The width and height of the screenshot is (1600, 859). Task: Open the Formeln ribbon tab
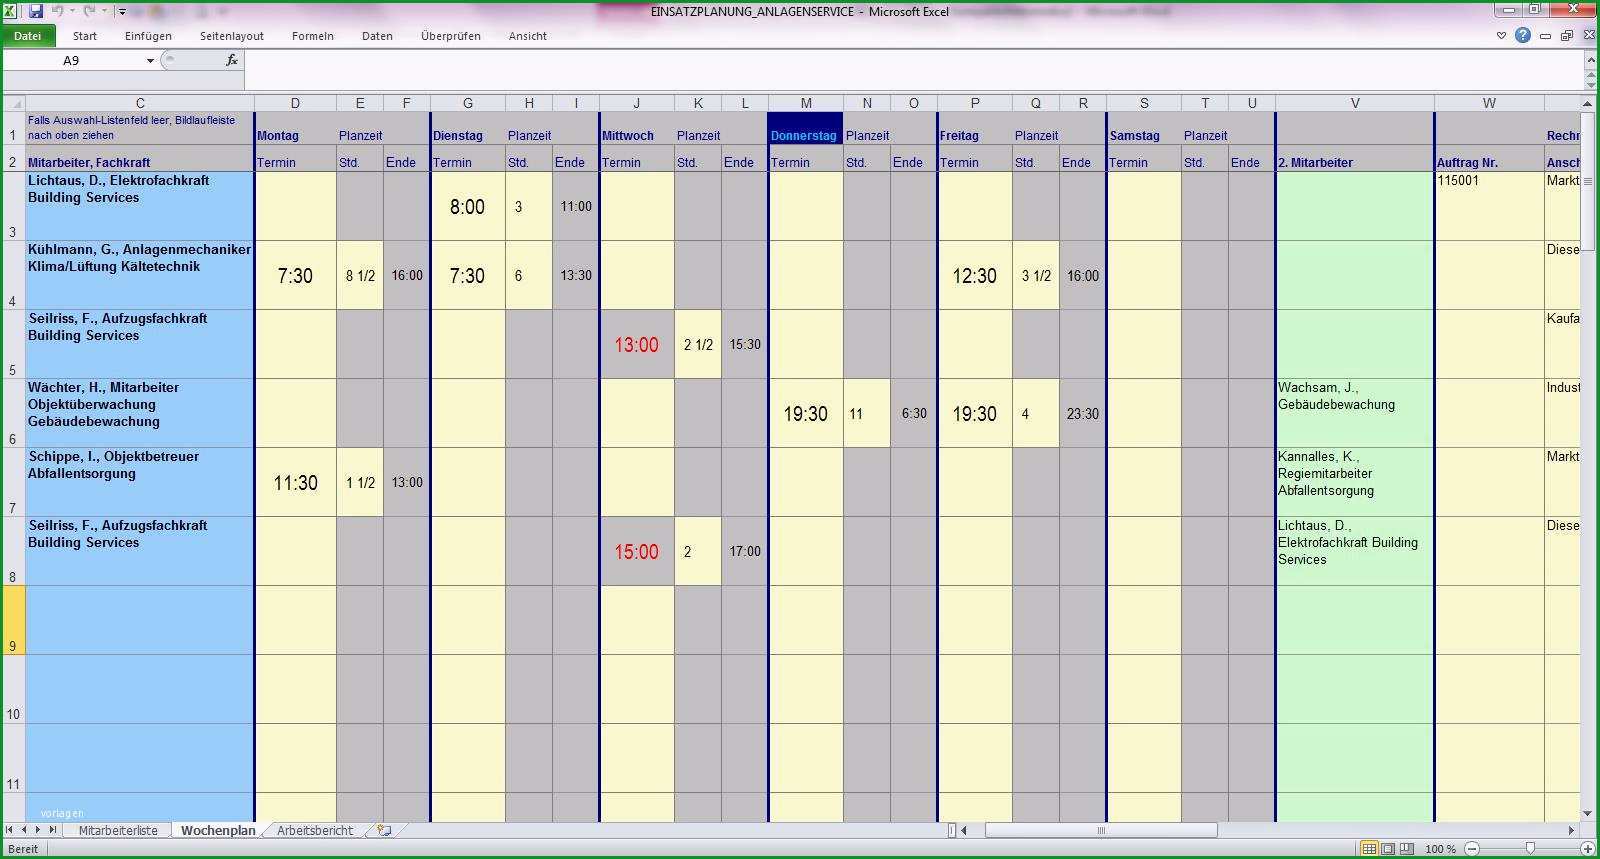[x=313, y=36]
